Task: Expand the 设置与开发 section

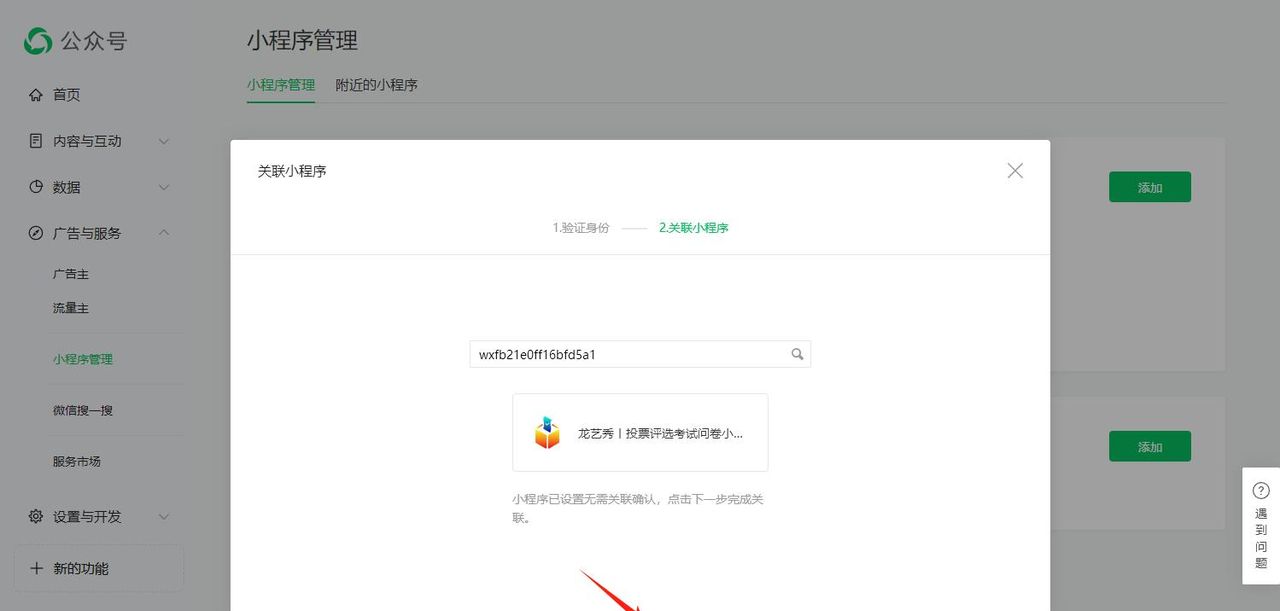Action: pos(164,517)
